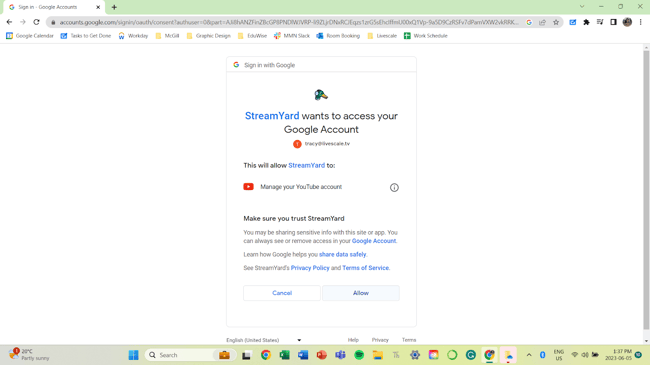Open the share data safely link
Image resolution: width=650 pixels, height=365 pixels.
[342, 254]
